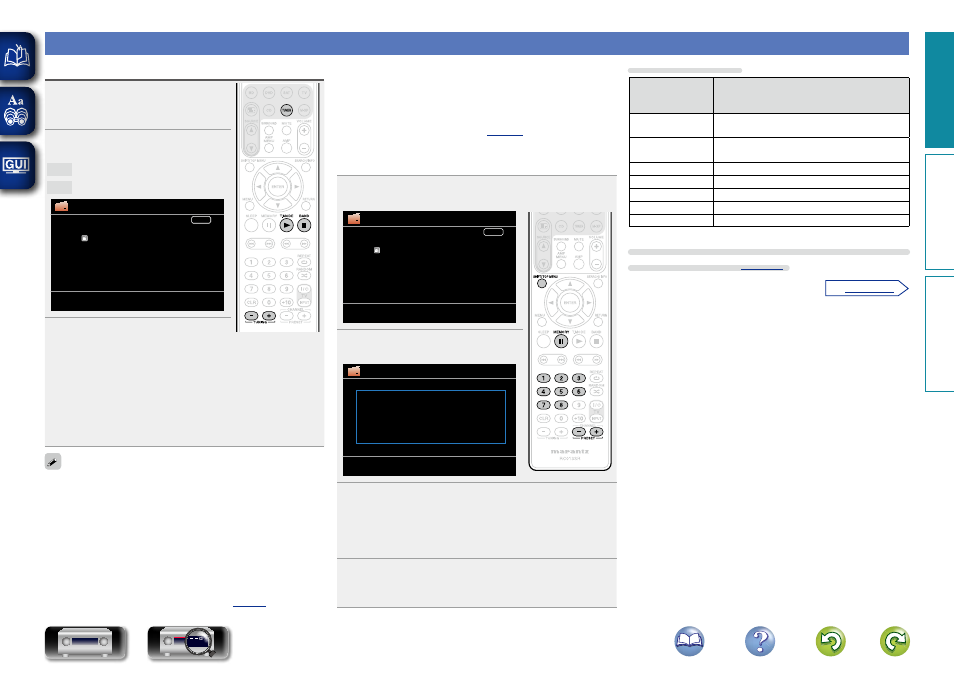The image size is (954, 674).
Task: Click TUNING plus button on left remote
Action: 269,316
